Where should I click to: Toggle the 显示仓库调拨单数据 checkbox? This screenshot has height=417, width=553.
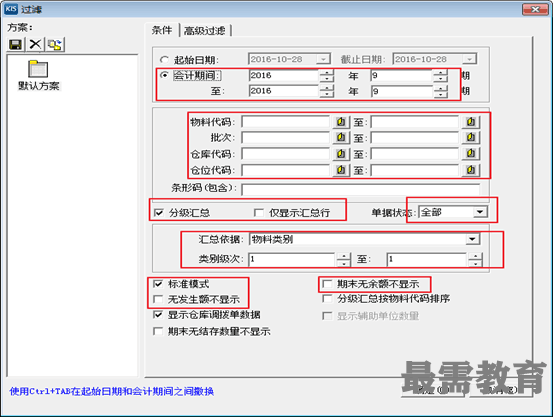[158, 315]
